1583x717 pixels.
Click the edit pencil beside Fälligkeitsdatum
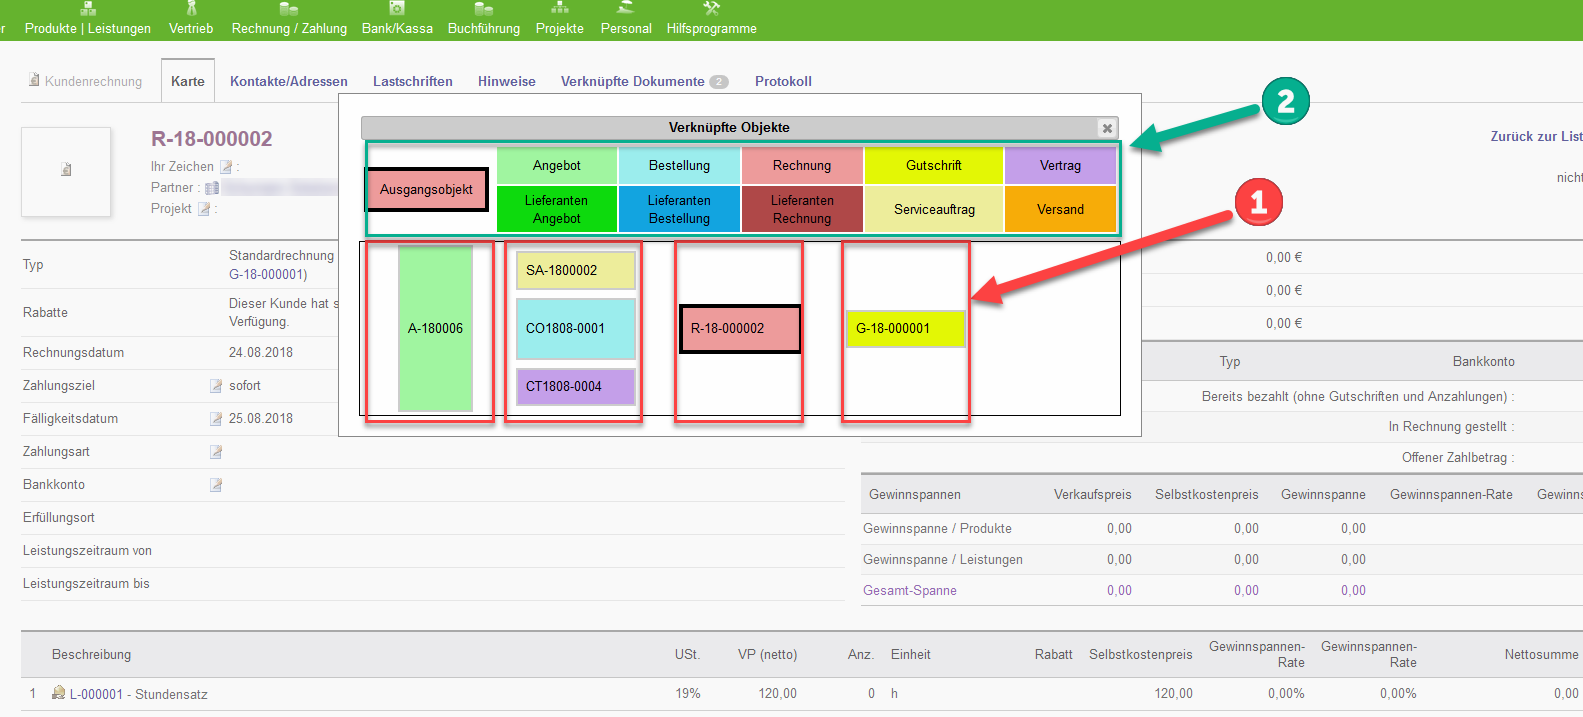[216, 419]
